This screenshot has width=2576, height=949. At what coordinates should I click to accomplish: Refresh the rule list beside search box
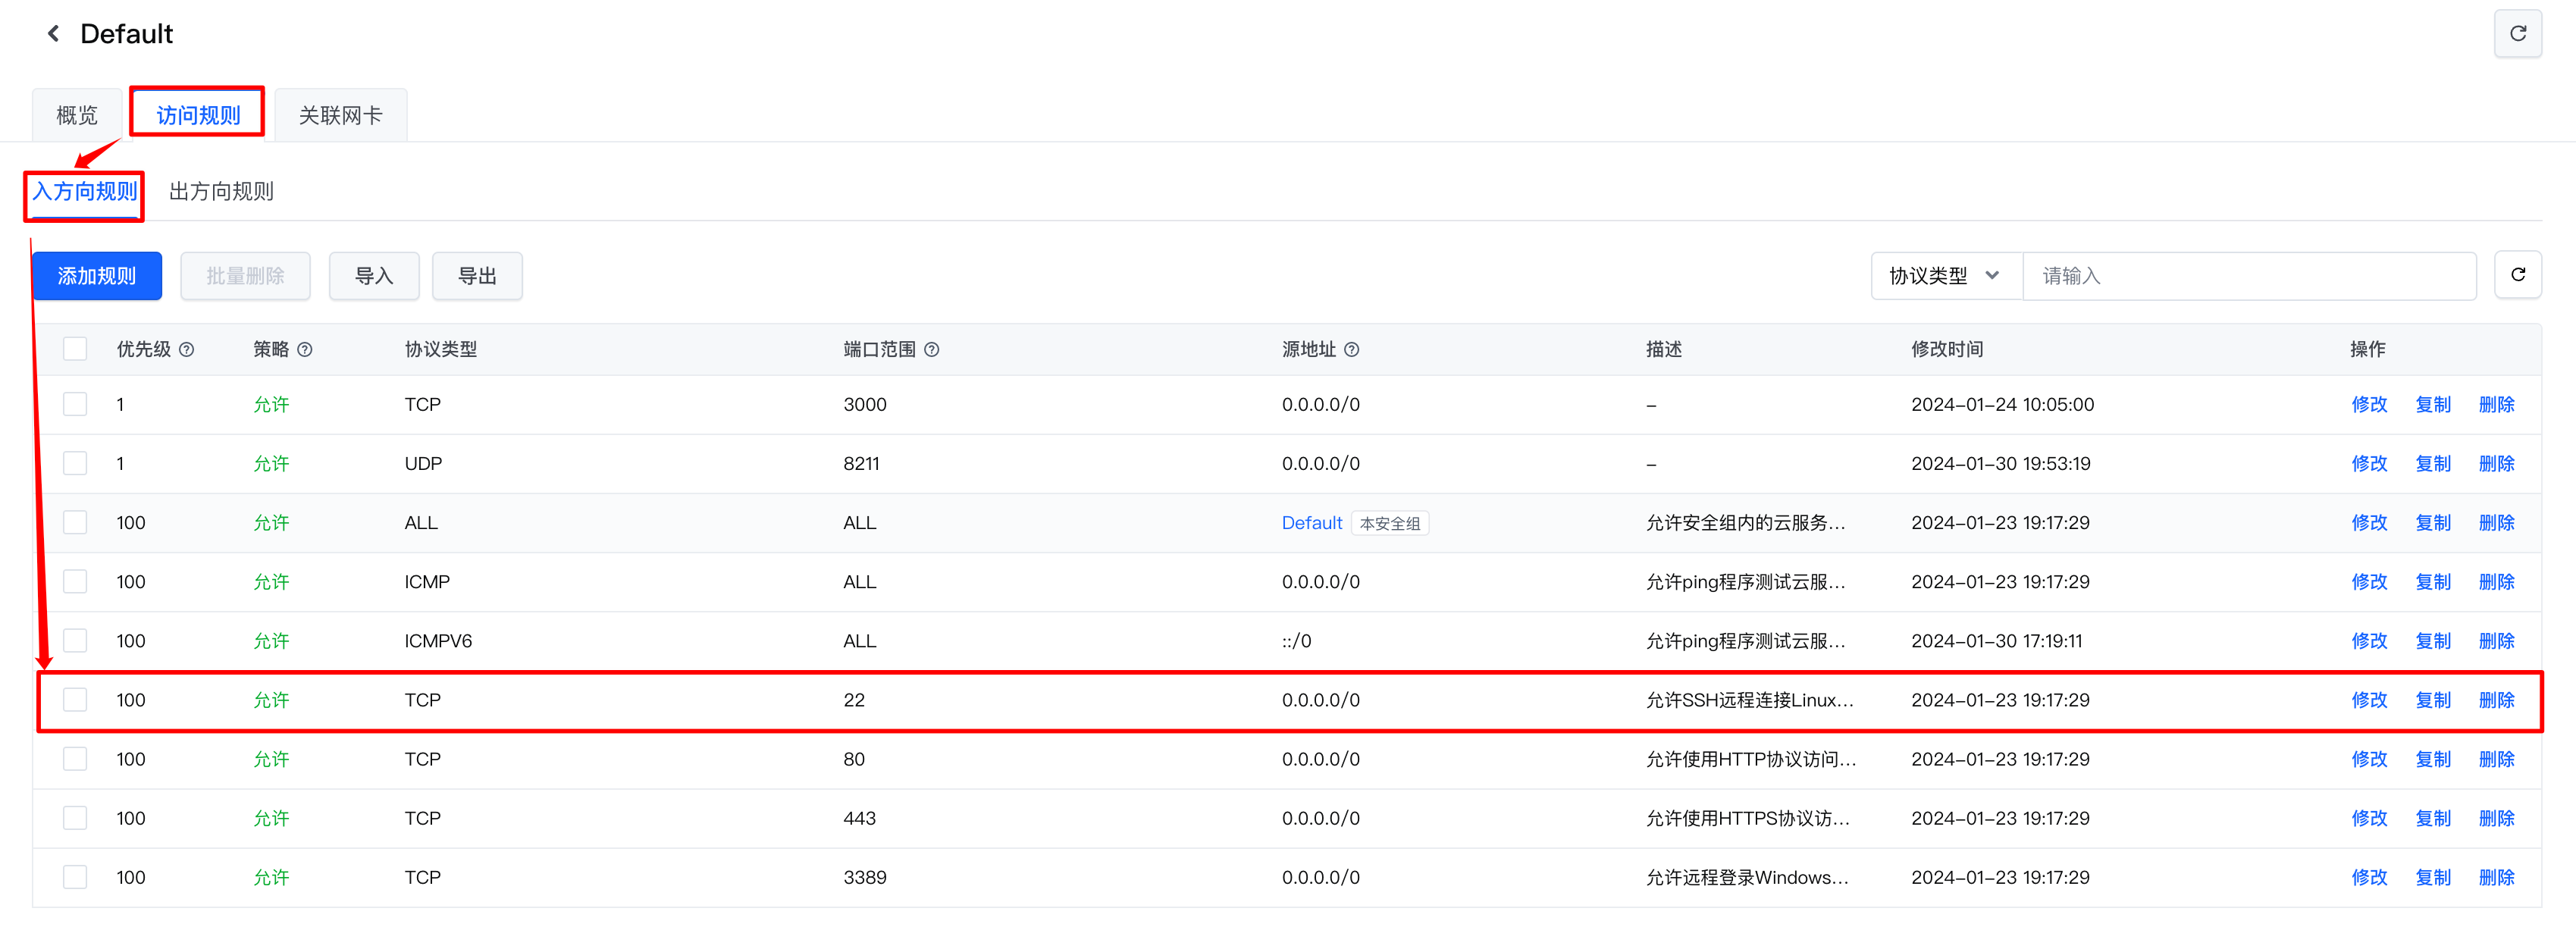pos(2517,275)
